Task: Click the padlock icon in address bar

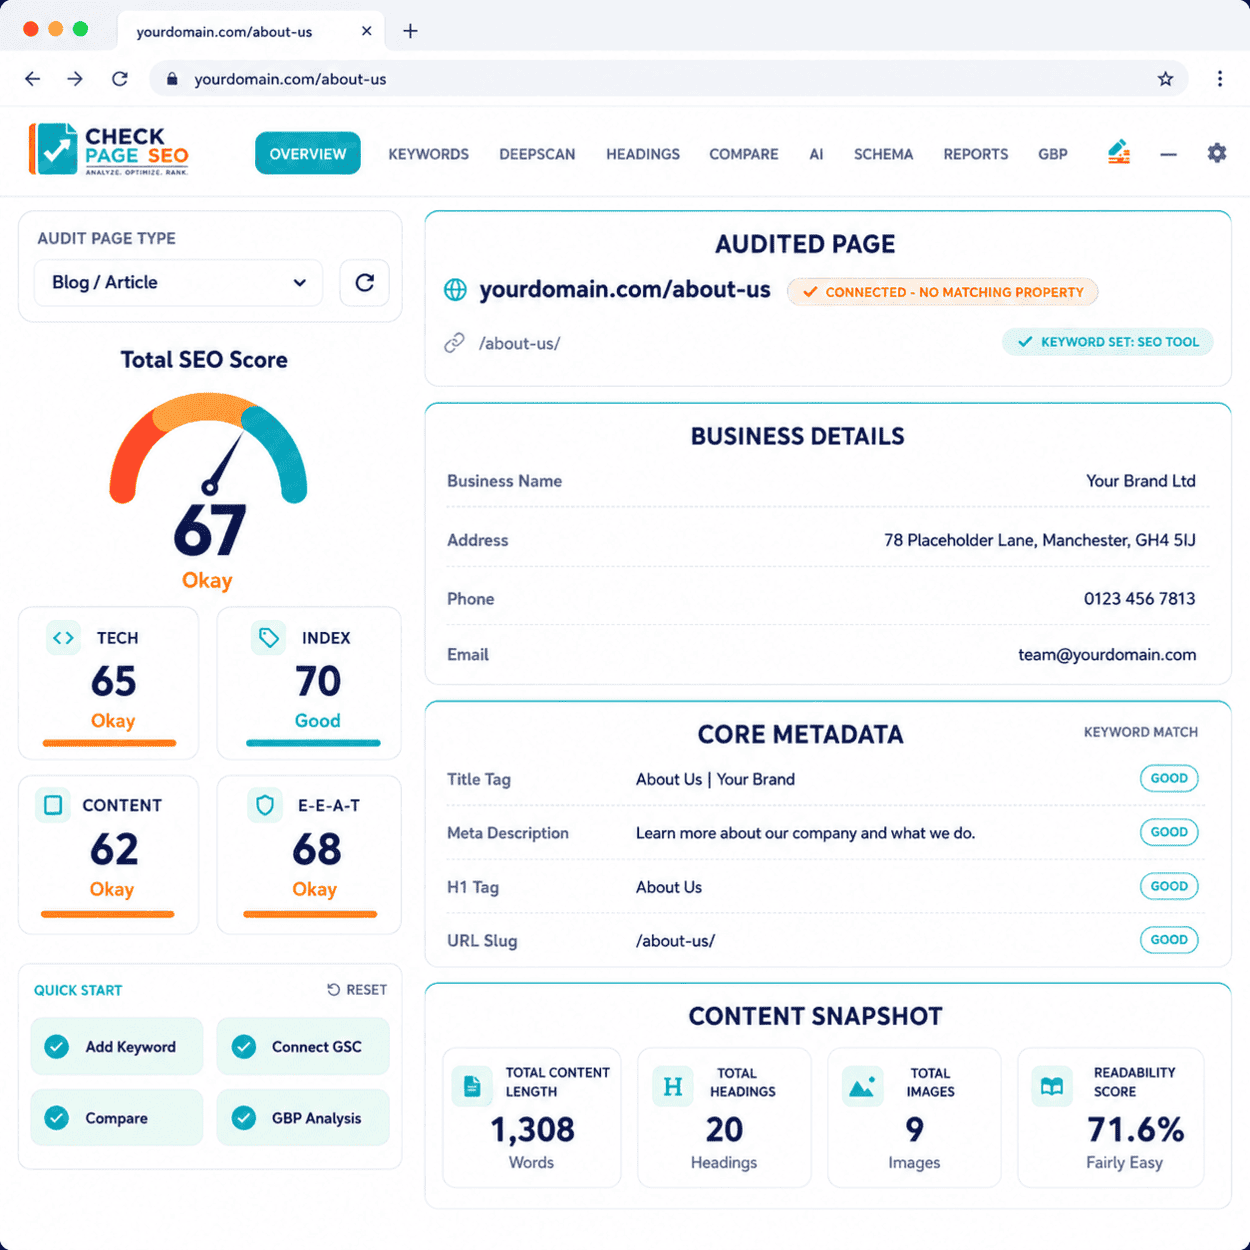Action: pos(172,79)
